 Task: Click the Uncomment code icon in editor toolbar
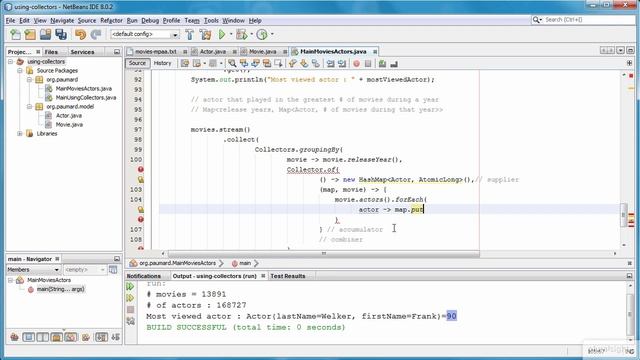(x=394, y=63)
